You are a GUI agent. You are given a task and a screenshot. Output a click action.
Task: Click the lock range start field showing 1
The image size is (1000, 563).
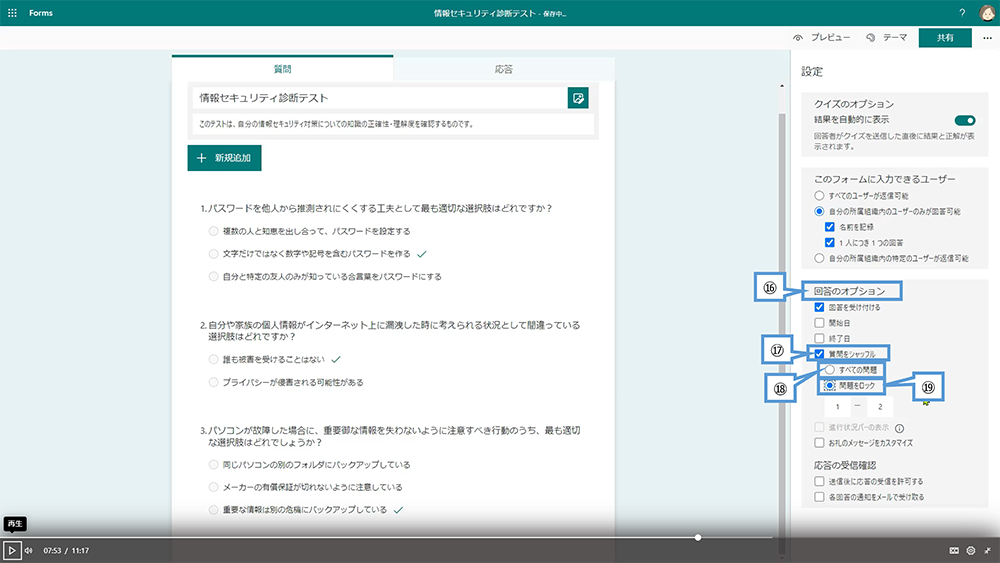pyautogui.click(x=837, y=407)
